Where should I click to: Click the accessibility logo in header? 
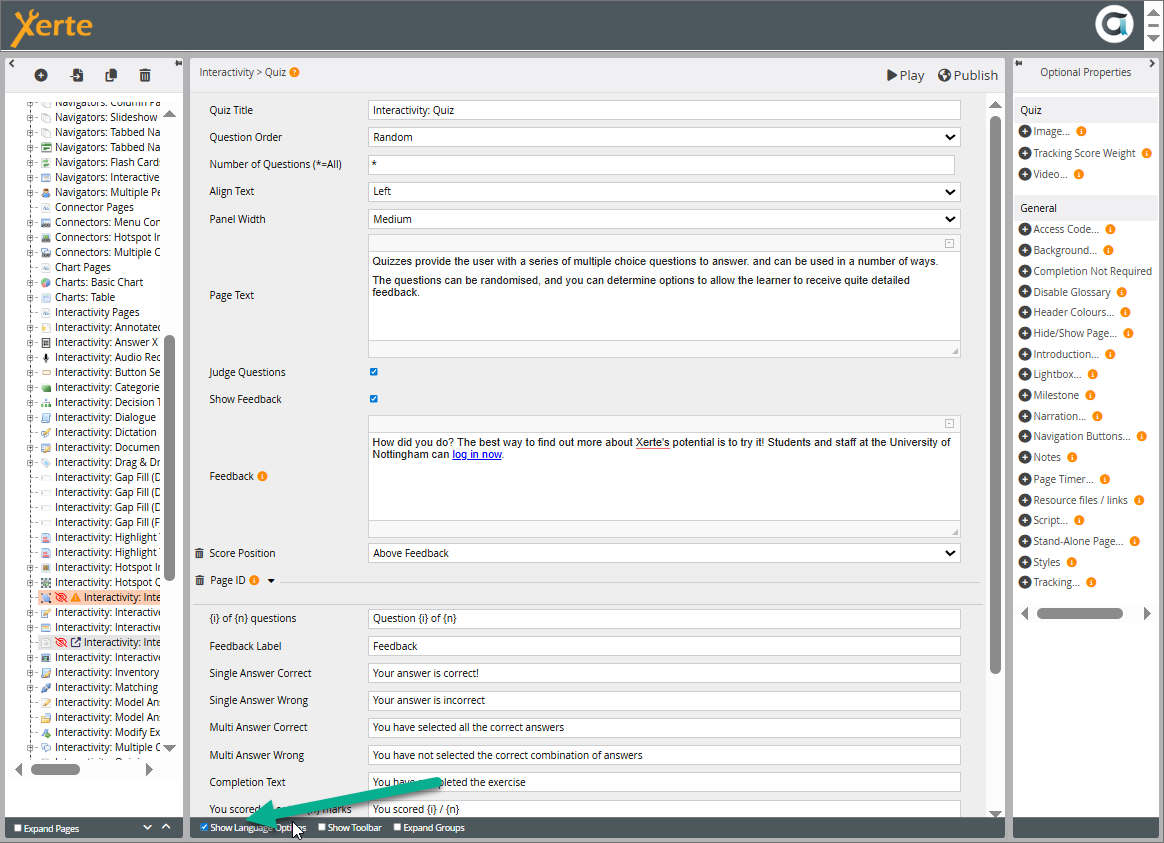(x=1114, y=25)
